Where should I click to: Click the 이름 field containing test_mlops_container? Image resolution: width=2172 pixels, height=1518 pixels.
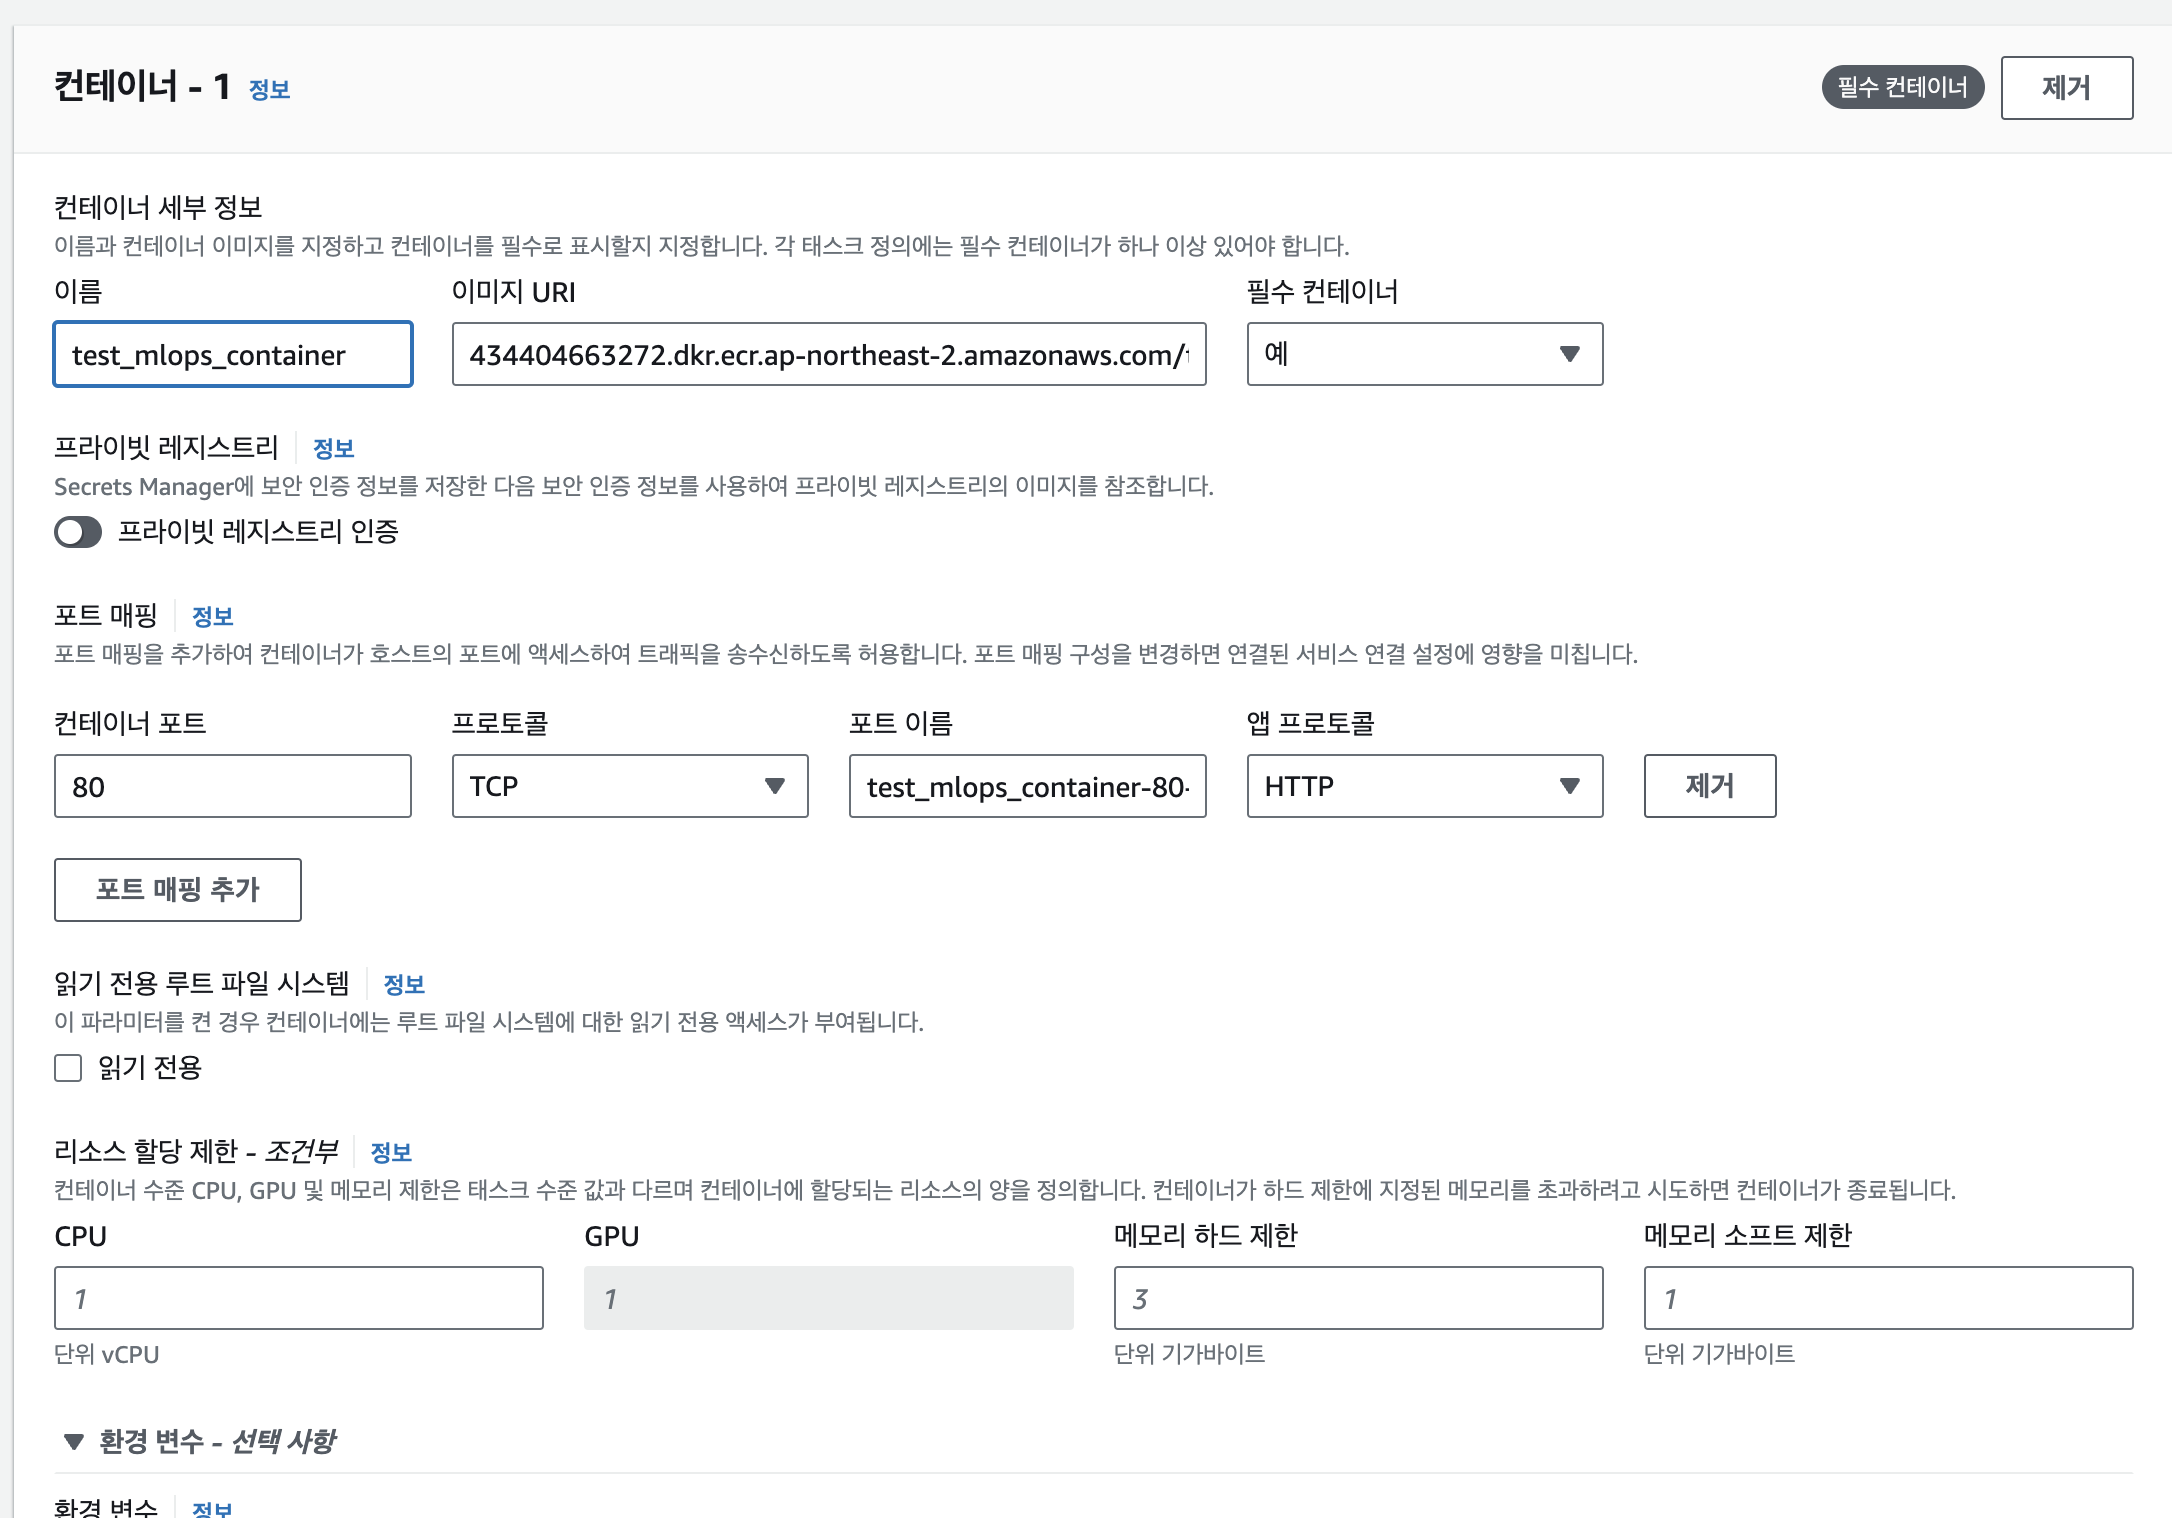tap(232, 355)
